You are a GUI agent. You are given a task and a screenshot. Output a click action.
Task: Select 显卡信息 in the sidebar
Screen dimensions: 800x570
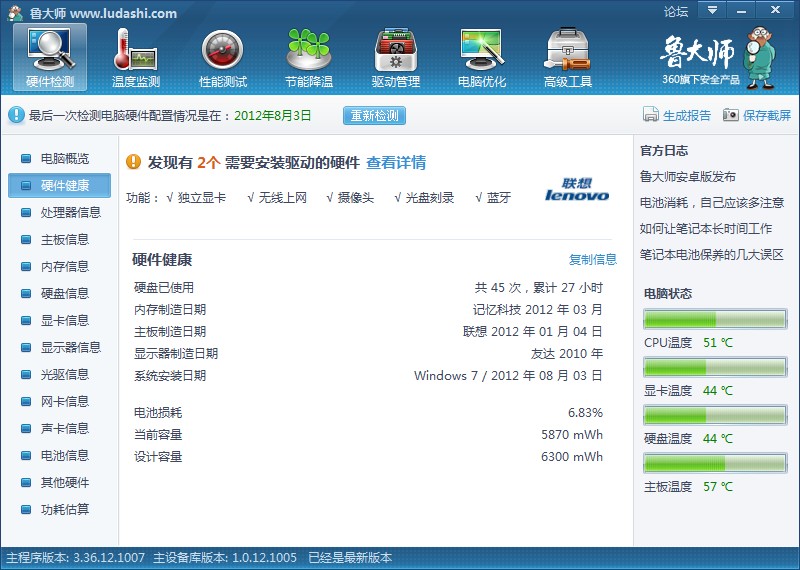pyautogui.click(x=60, y=320)
